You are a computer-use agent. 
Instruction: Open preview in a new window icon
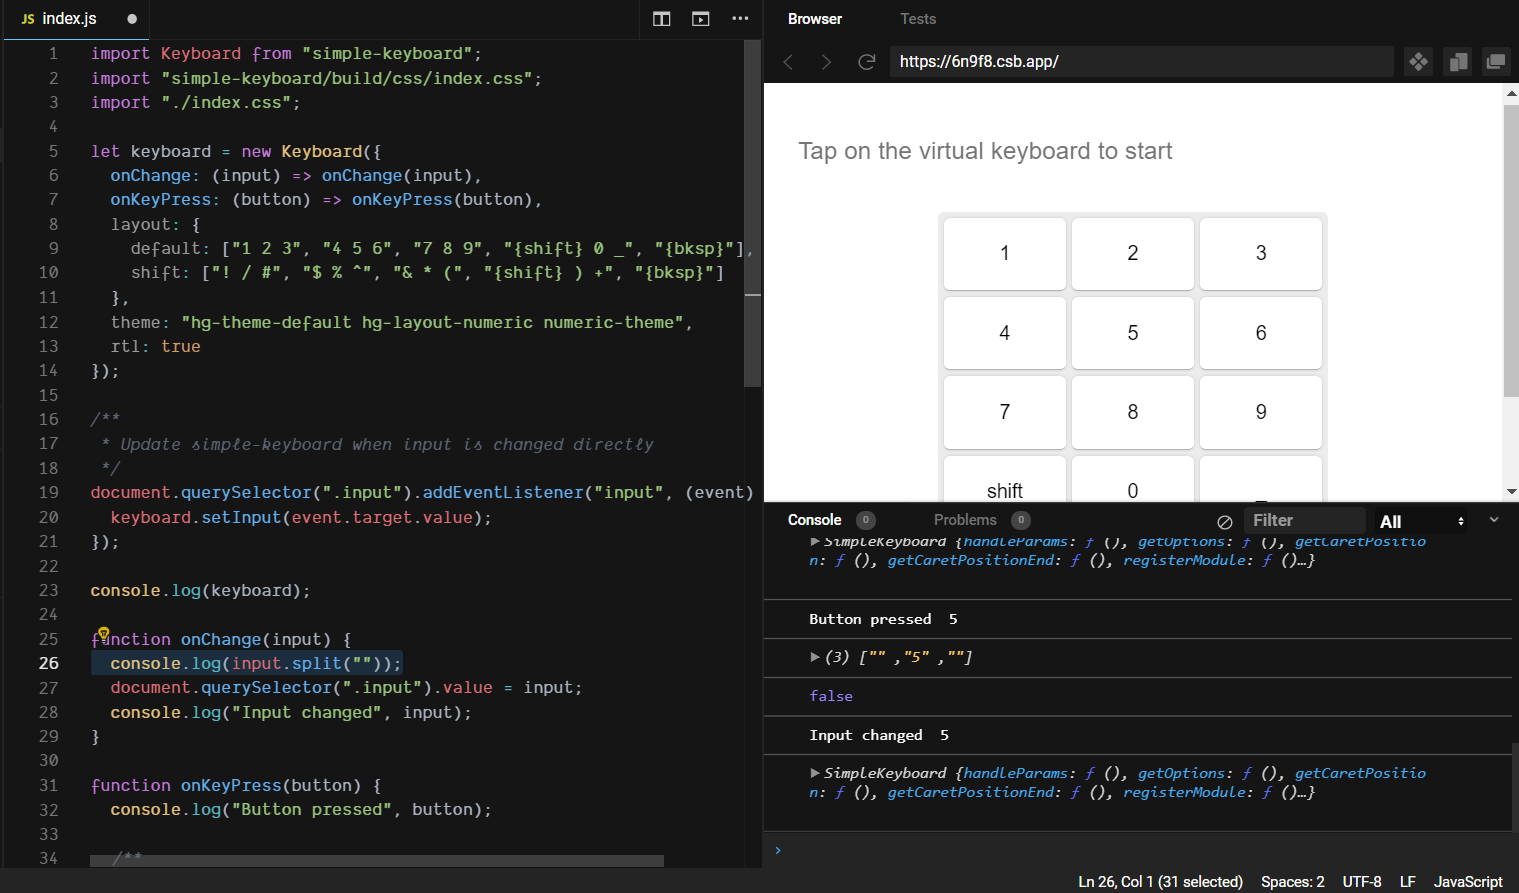pyautogui.click(x=1496, y=61)
